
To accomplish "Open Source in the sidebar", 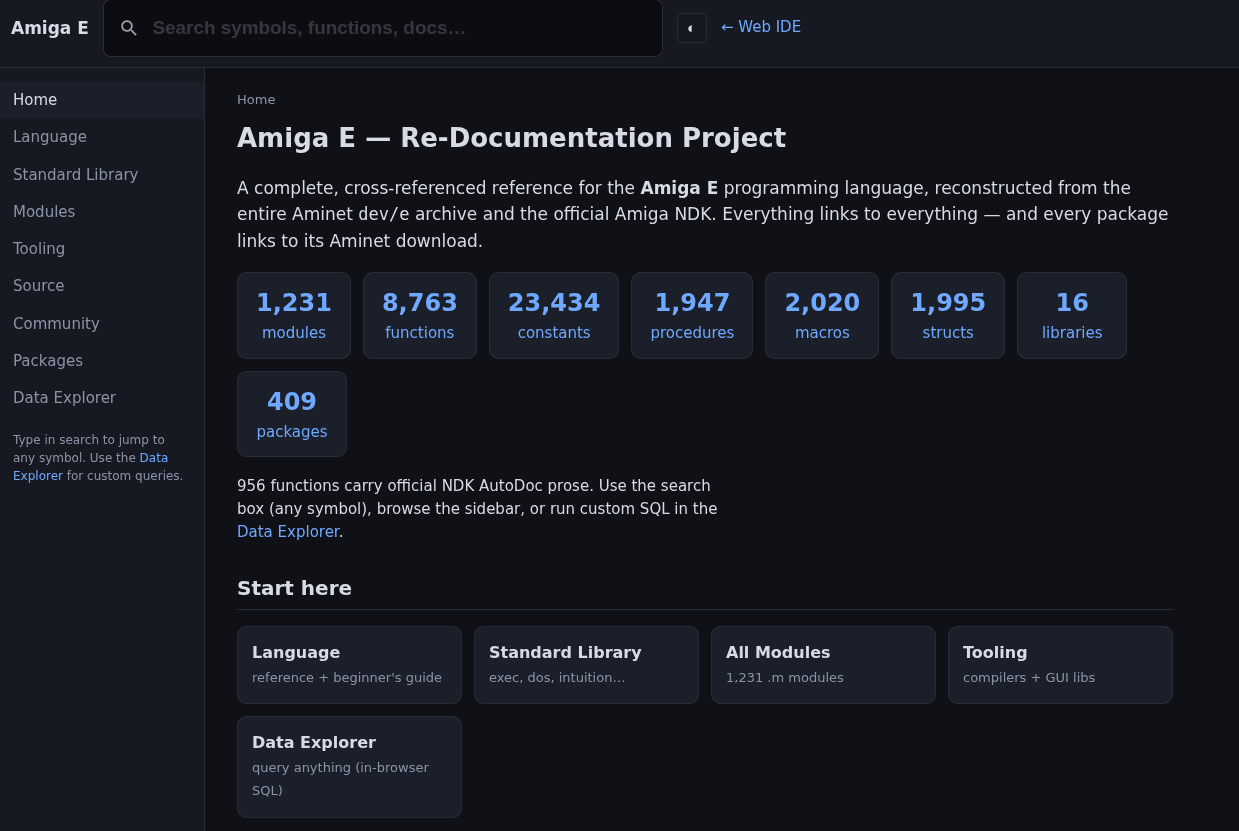I will pos(102,286).
